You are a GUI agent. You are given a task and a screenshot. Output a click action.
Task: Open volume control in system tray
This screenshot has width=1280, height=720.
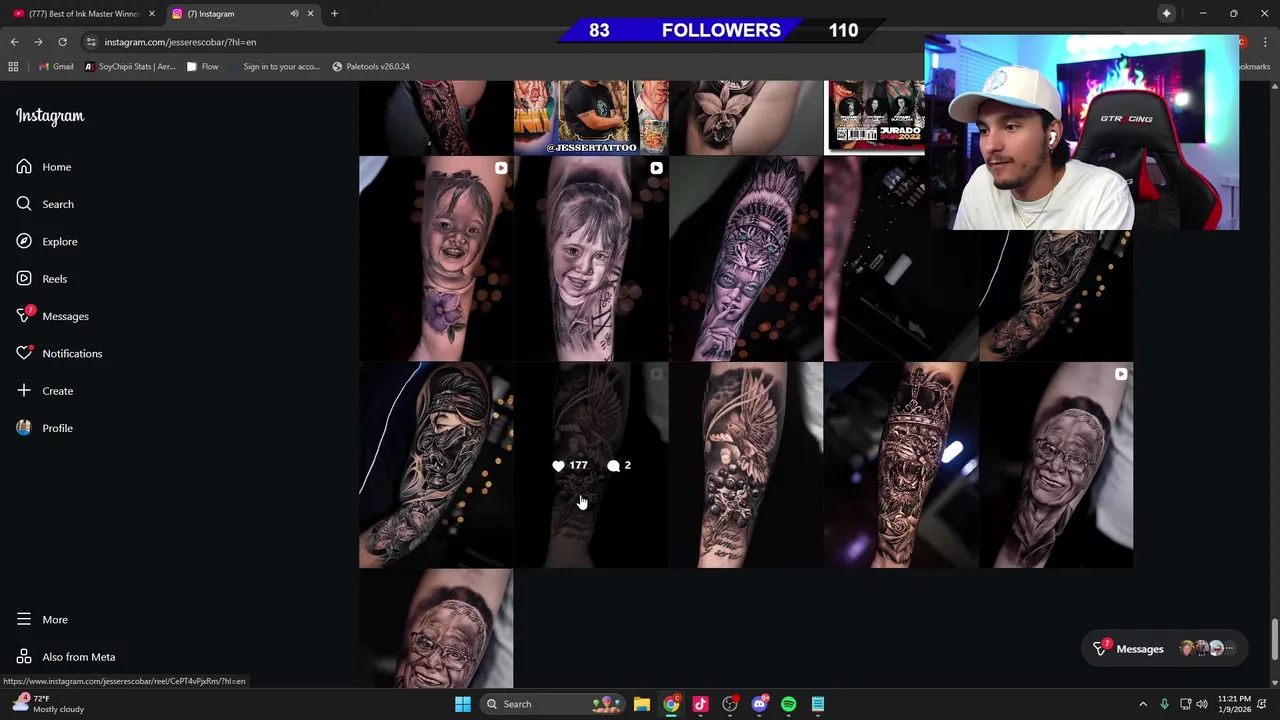1202,704
